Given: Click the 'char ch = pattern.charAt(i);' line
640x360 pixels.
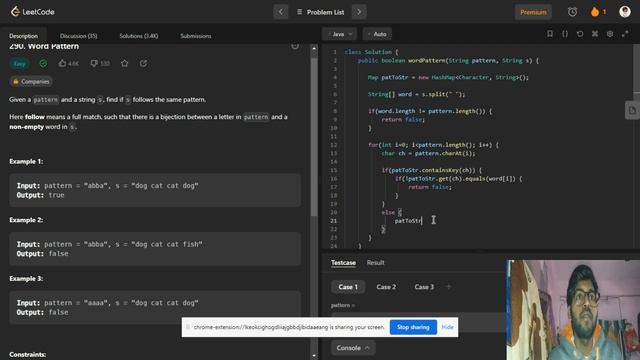Looking at the screenshot, I should pos(429,153).
